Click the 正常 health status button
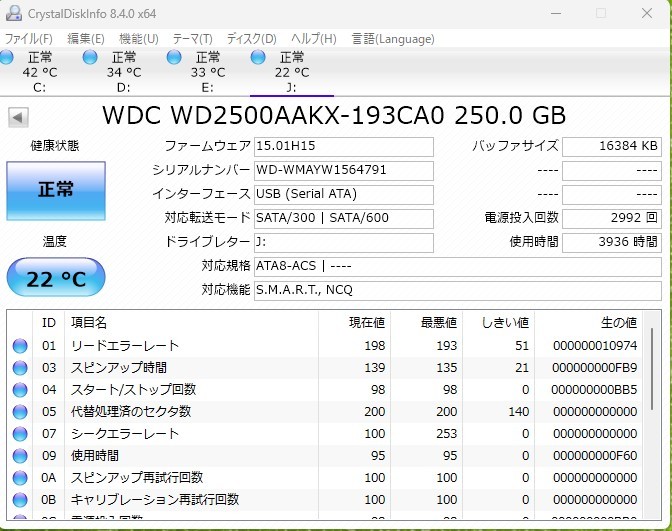Image resolution: width=672 pixels, height=531 pixels. (x=55, y=189)
